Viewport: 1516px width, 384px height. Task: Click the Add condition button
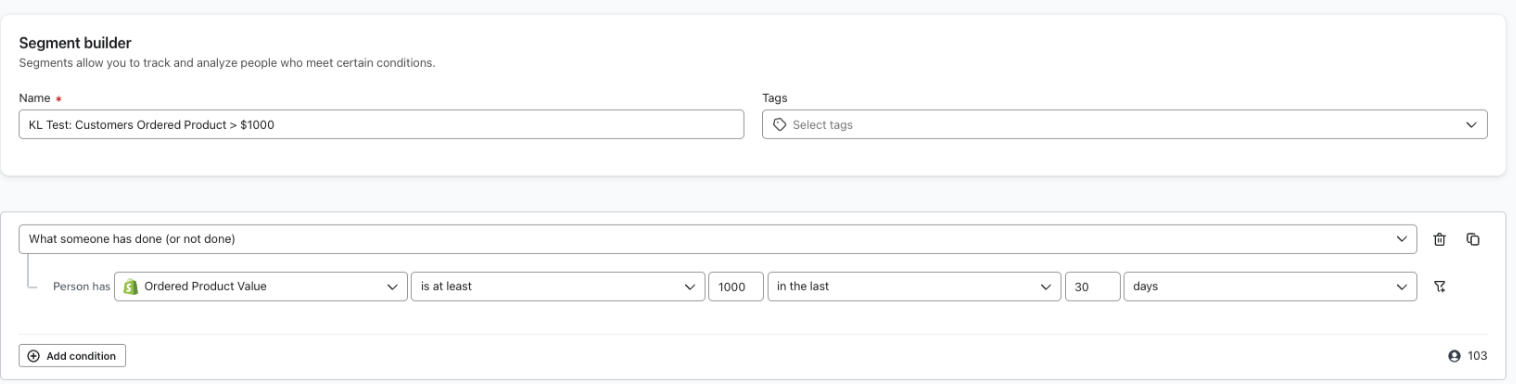click(x=72, y=356)
